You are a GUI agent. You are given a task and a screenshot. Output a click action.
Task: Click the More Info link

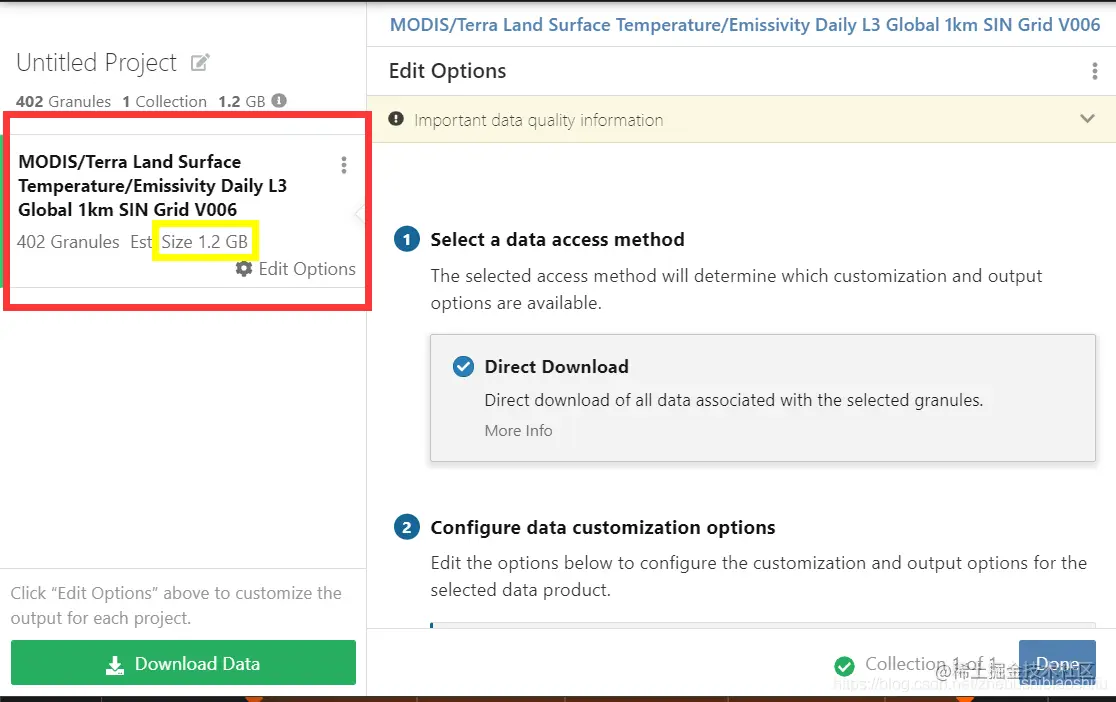(518, 431)
